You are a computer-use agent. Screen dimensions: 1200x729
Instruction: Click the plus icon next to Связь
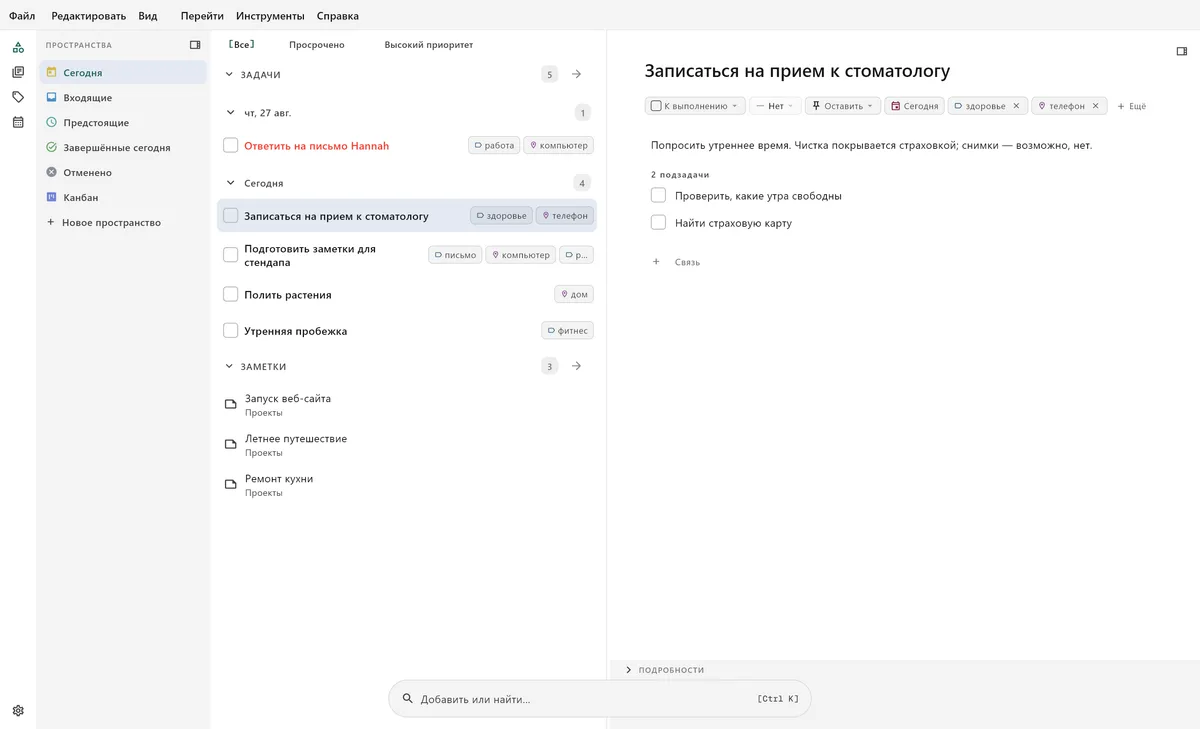pyautogui.click(x=656, y=262)
